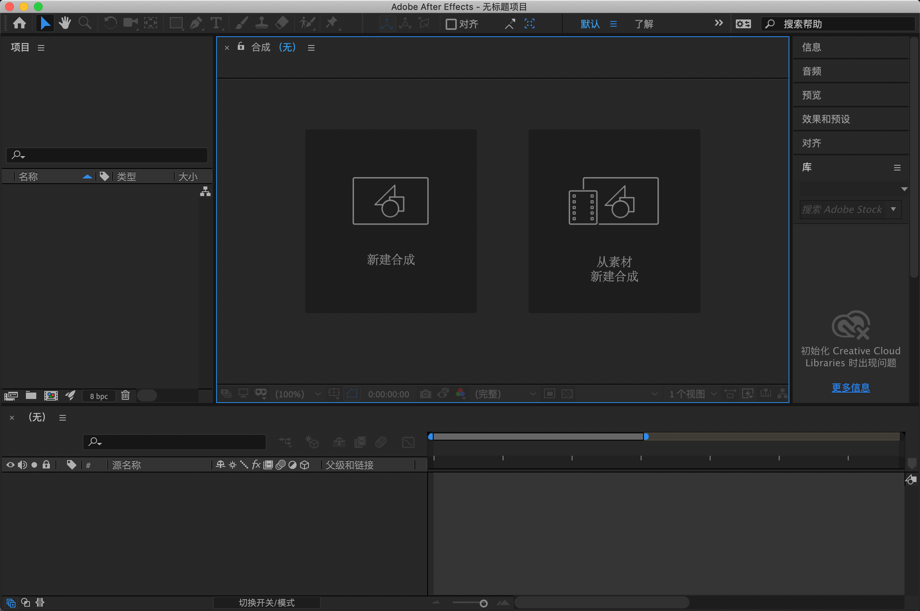
Task: Toggle the In/Out/Duration pane icon
Action: click(40, 603)
